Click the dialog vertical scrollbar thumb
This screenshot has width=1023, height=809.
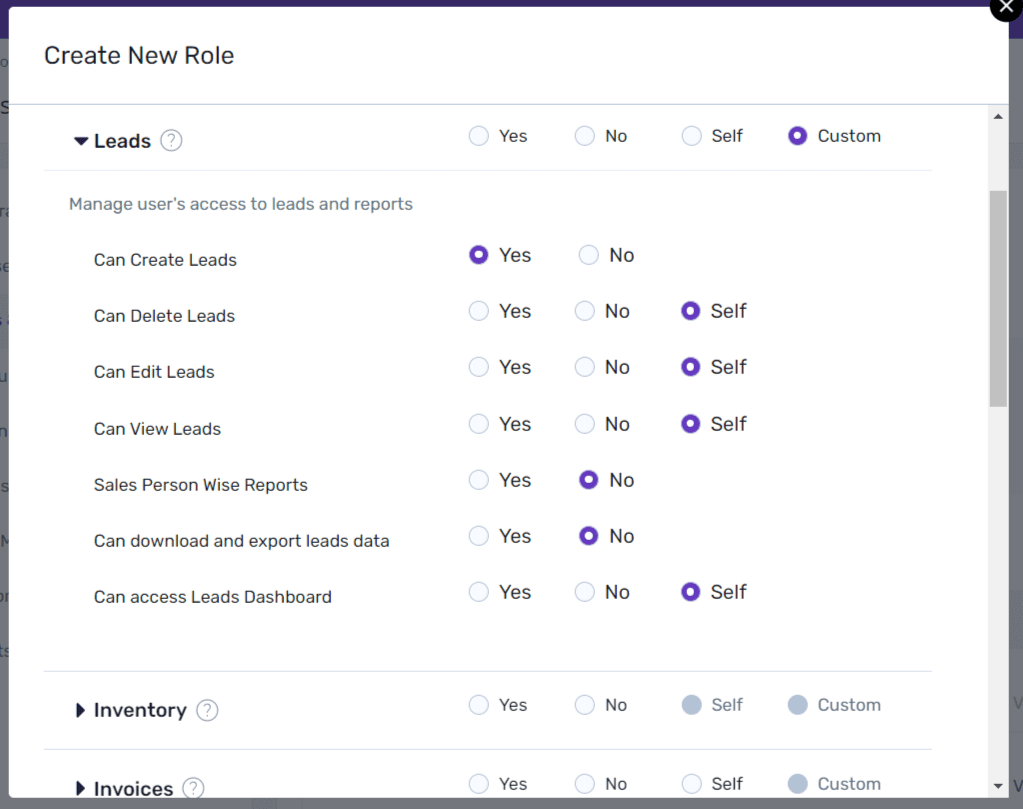click(998, 299)
